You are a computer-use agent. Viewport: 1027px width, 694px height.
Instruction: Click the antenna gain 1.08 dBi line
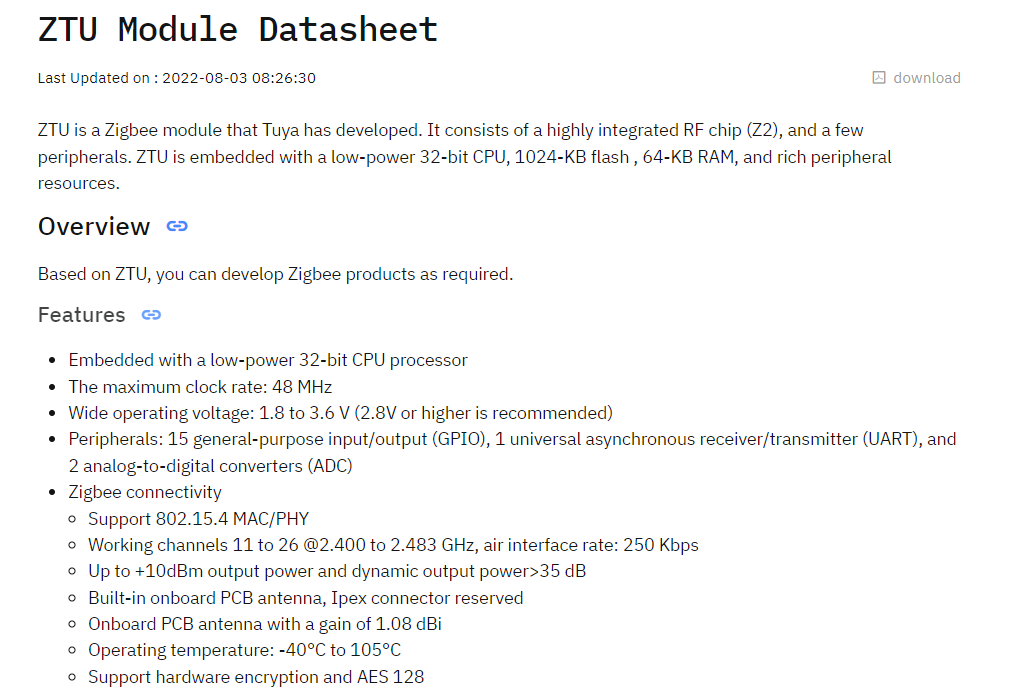(265, 624)
